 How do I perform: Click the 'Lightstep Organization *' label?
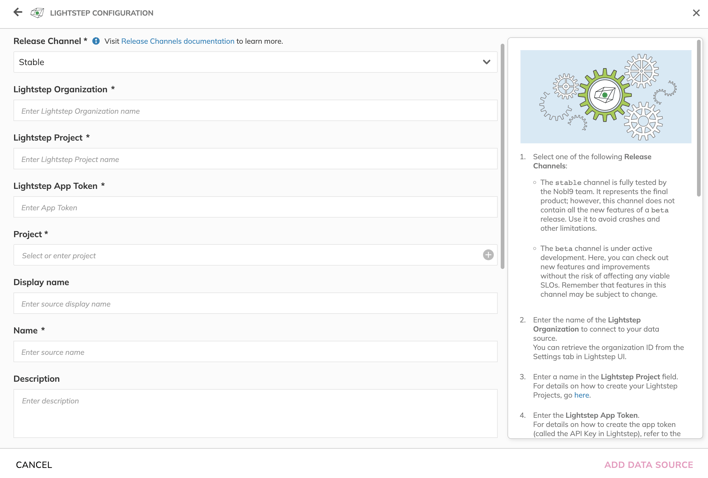tap(64, 89)
